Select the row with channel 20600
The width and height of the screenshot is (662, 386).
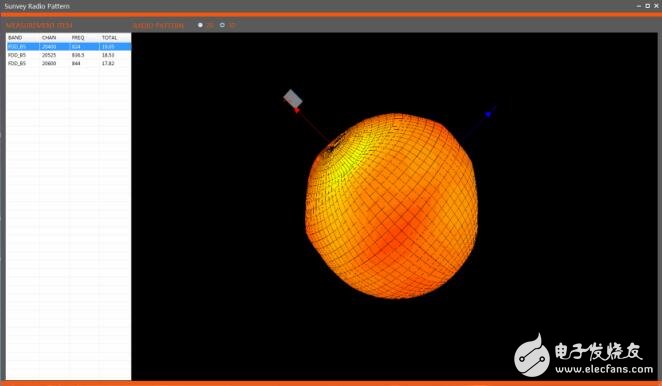[x=68, y=63]
